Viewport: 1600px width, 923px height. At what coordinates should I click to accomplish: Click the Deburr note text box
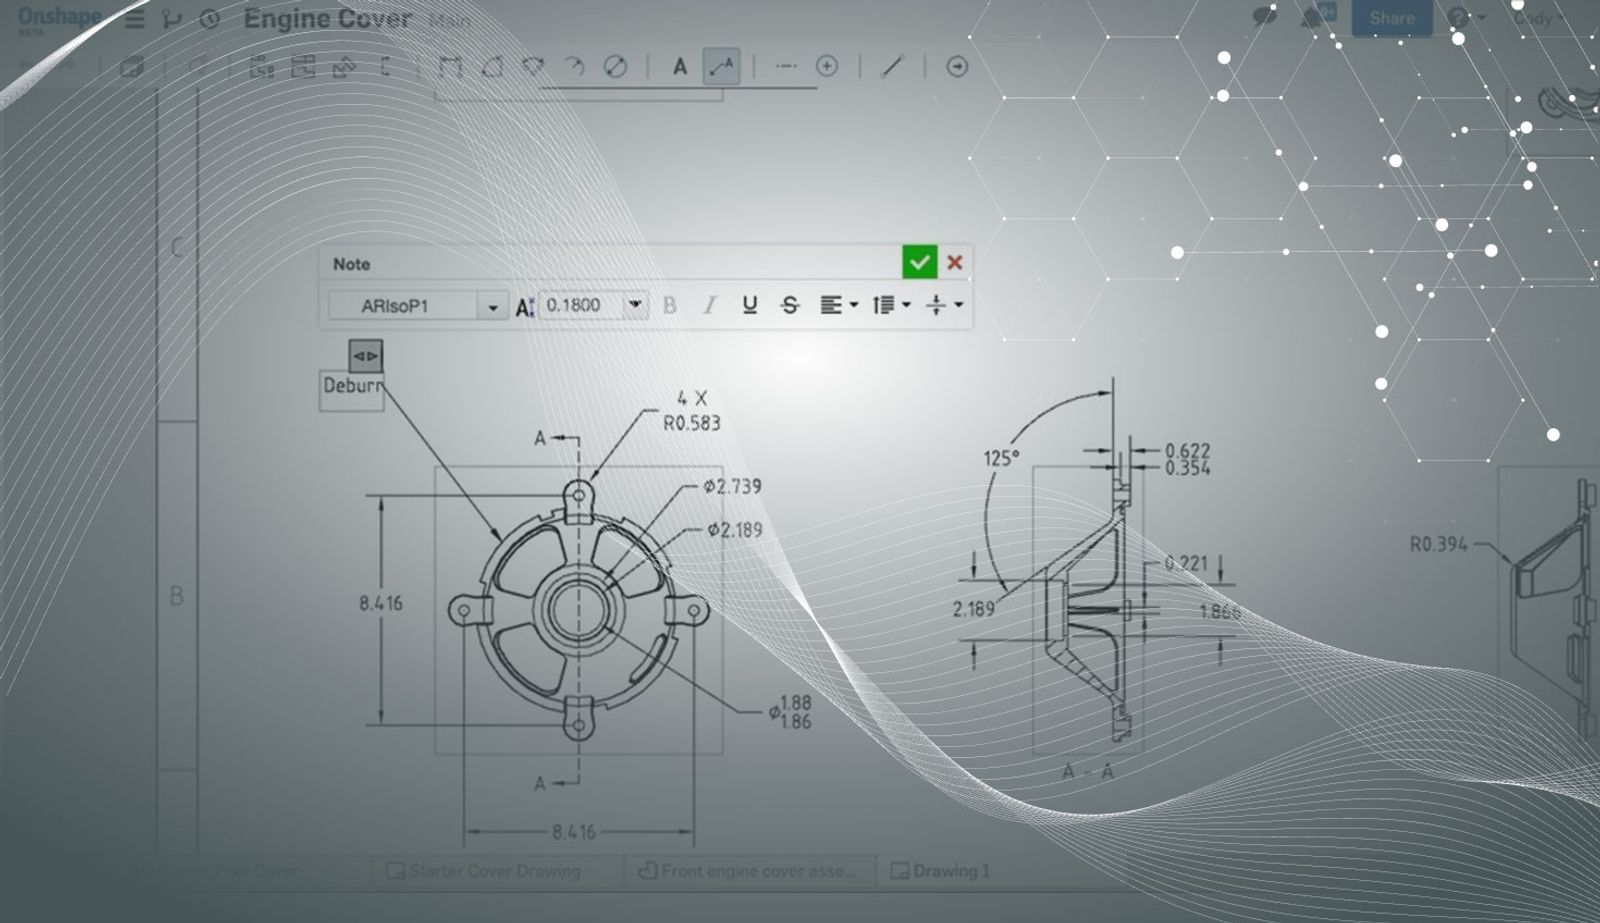point(351,386)
